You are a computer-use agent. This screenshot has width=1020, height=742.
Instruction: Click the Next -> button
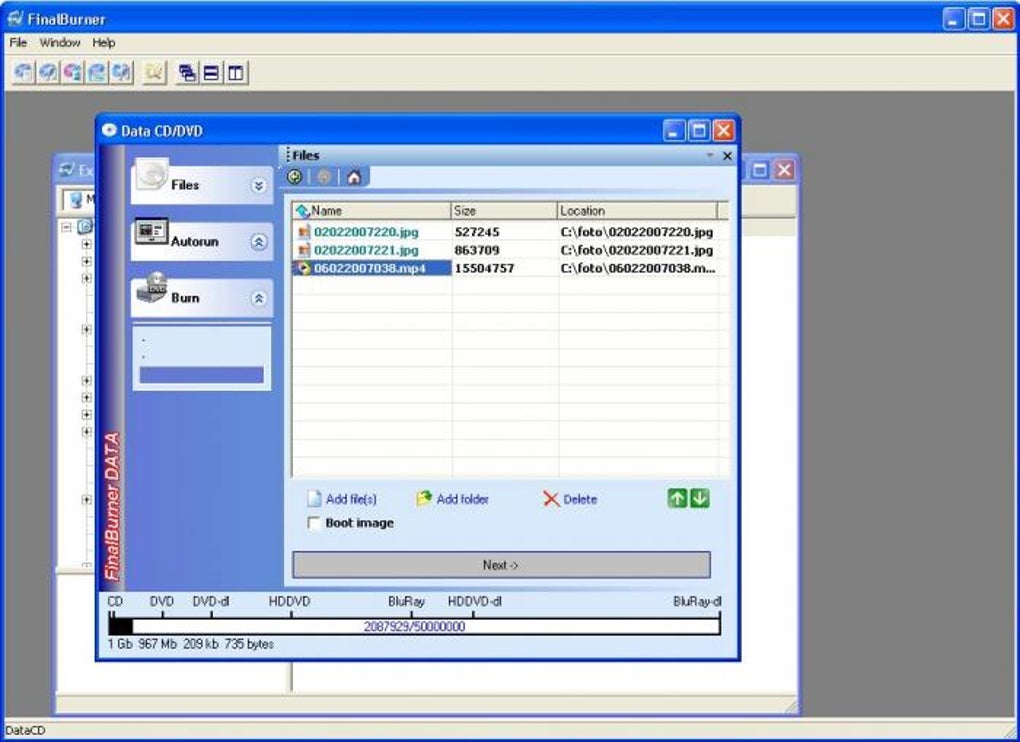tap(501, 565)
